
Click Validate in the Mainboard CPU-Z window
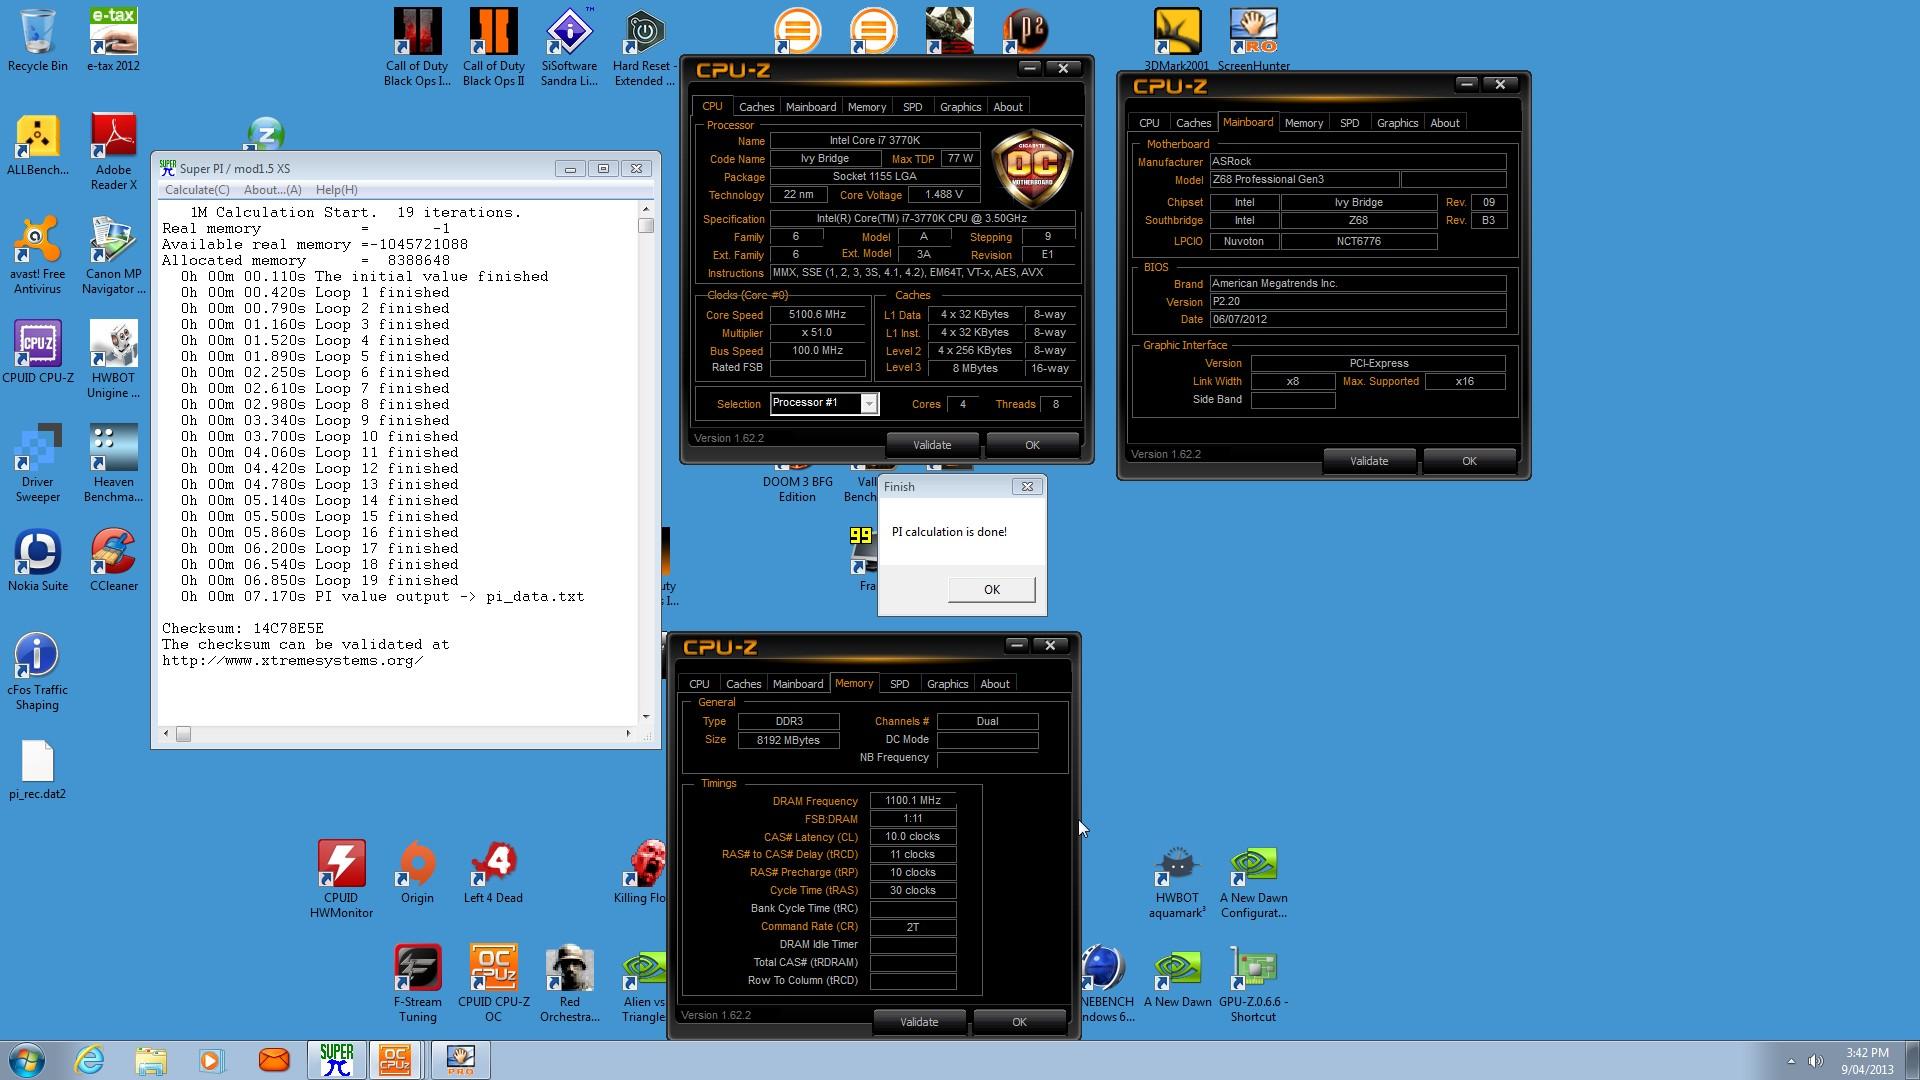point(1369,461)
